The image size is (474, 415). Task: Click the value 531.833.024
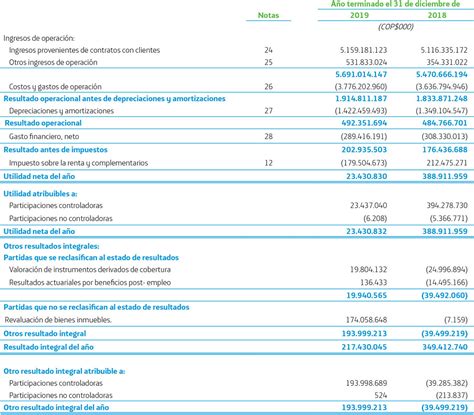click(x=366, y=62)
